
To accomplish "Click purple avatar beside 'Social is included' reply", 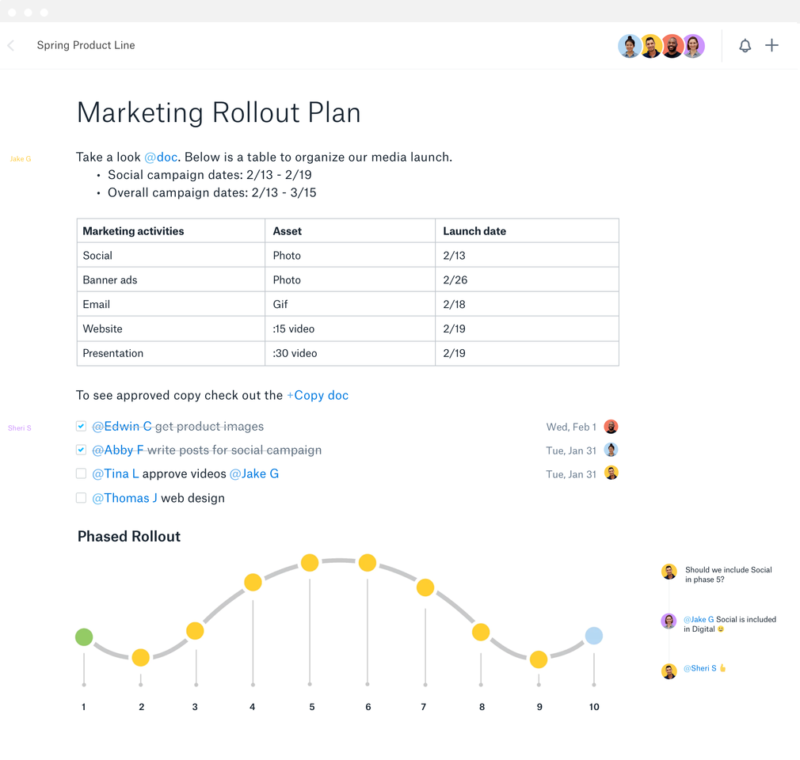I will click(x=669, y=621).
